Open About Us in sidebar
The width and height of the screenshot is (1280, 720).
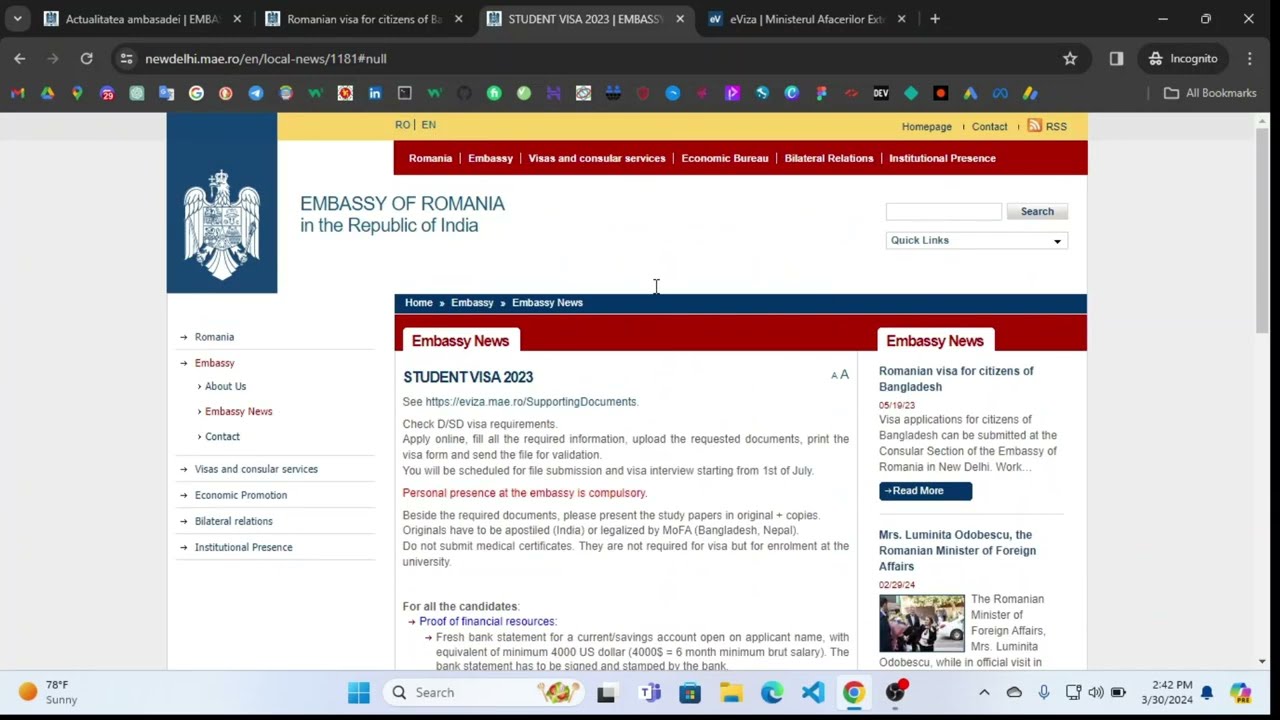coord(225,386)
